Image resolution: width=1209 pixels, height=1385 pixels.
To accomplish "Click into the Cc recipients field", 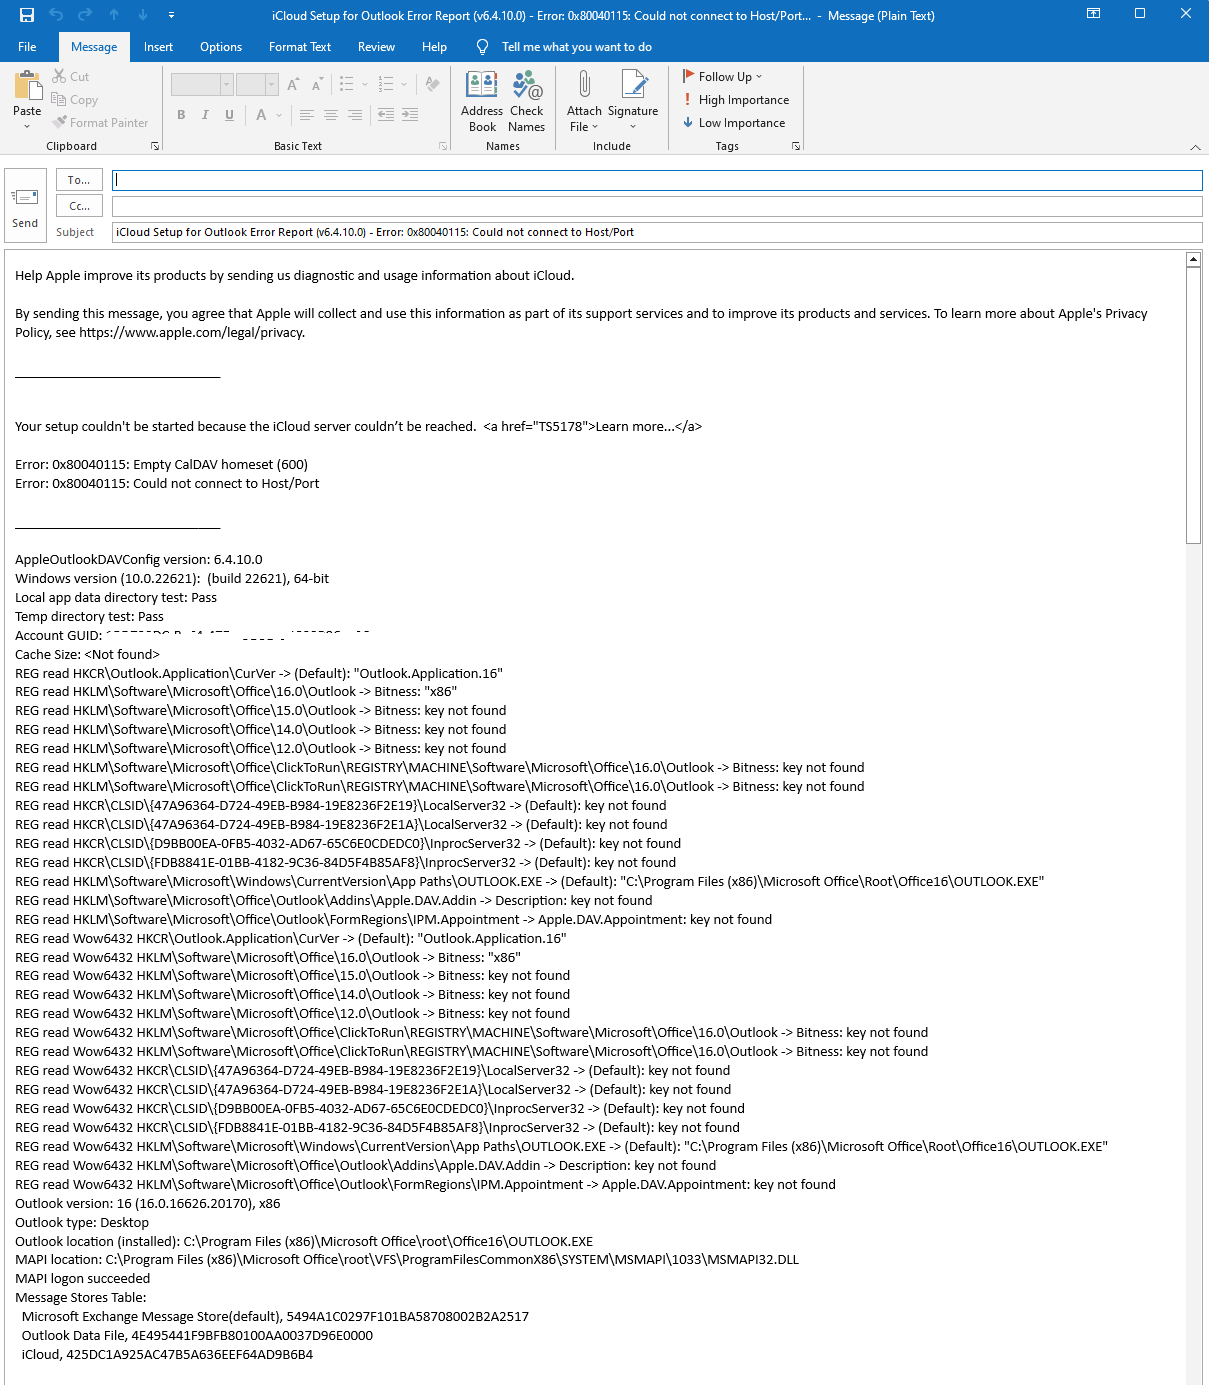I will (657, 206).
